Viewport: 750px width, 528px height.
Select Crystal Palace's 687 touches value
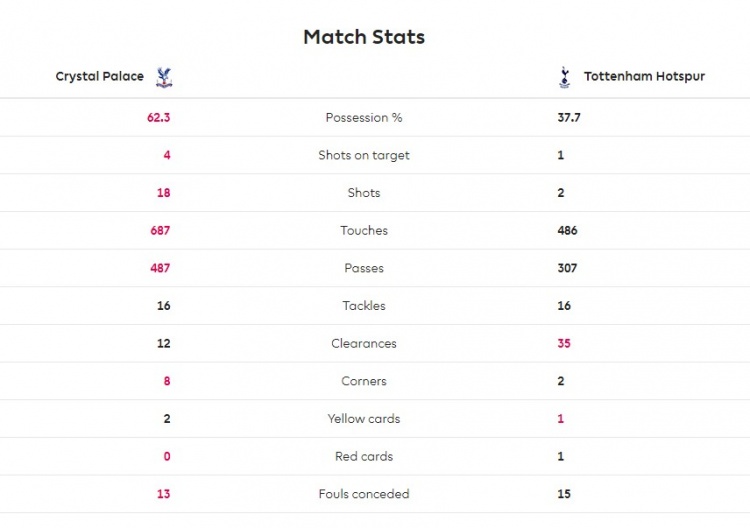[159, 231]
